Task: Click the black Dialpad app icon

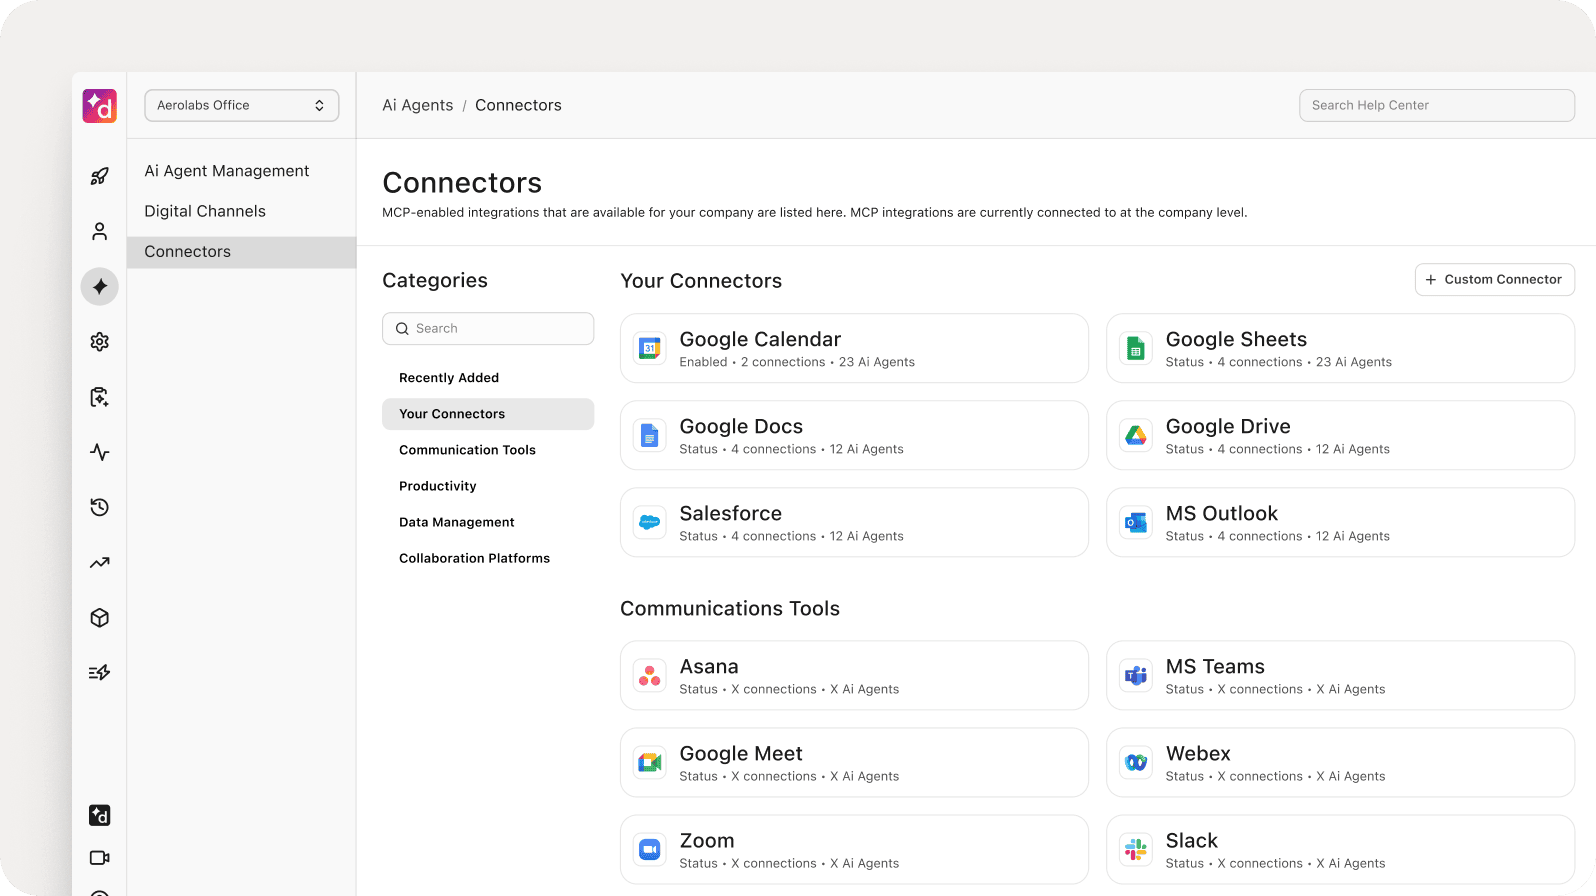Action: (100, 816)
